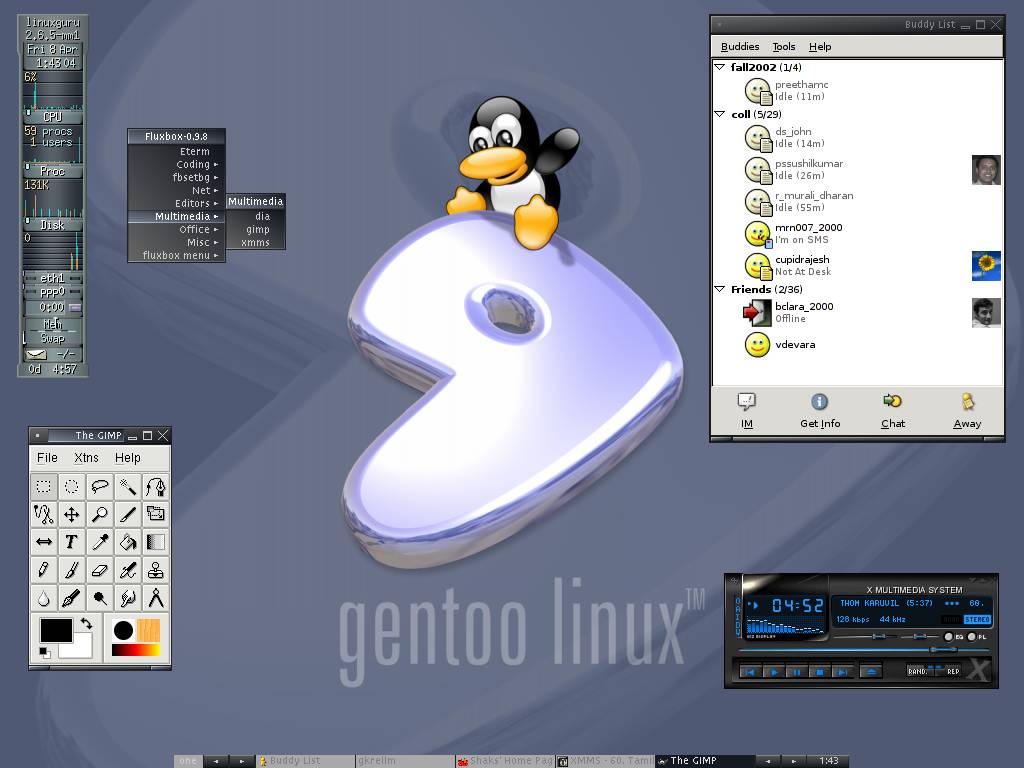
Task: Choose the Smudge tool in GIMP
Action: 128,598
